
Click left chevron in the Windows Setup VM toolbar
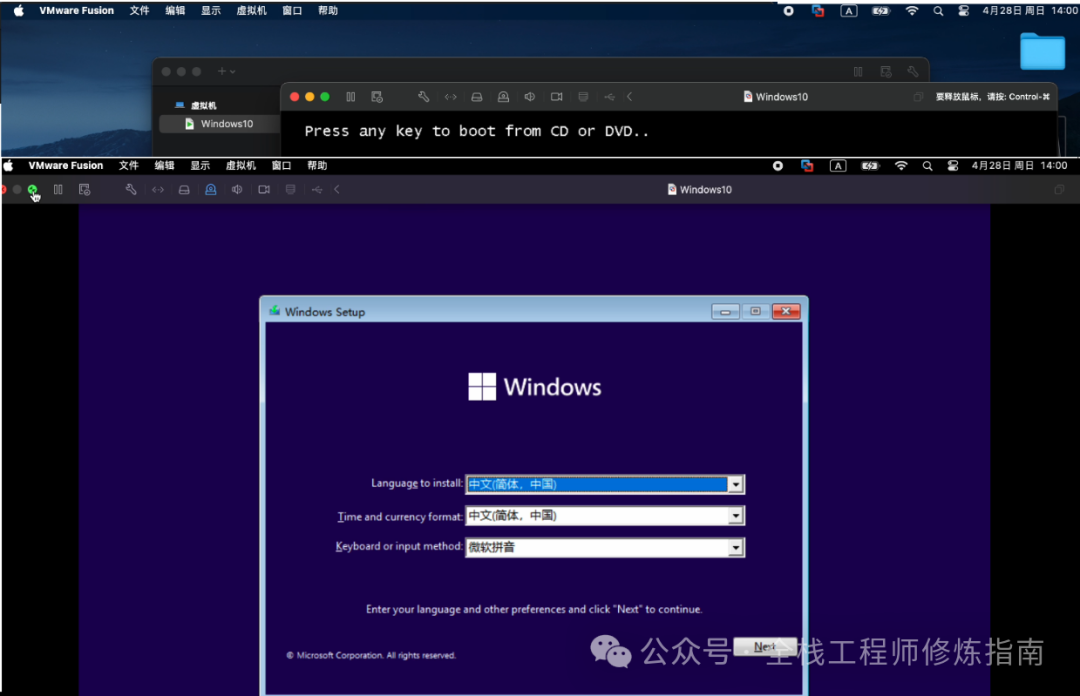click(x=337, y=190)
